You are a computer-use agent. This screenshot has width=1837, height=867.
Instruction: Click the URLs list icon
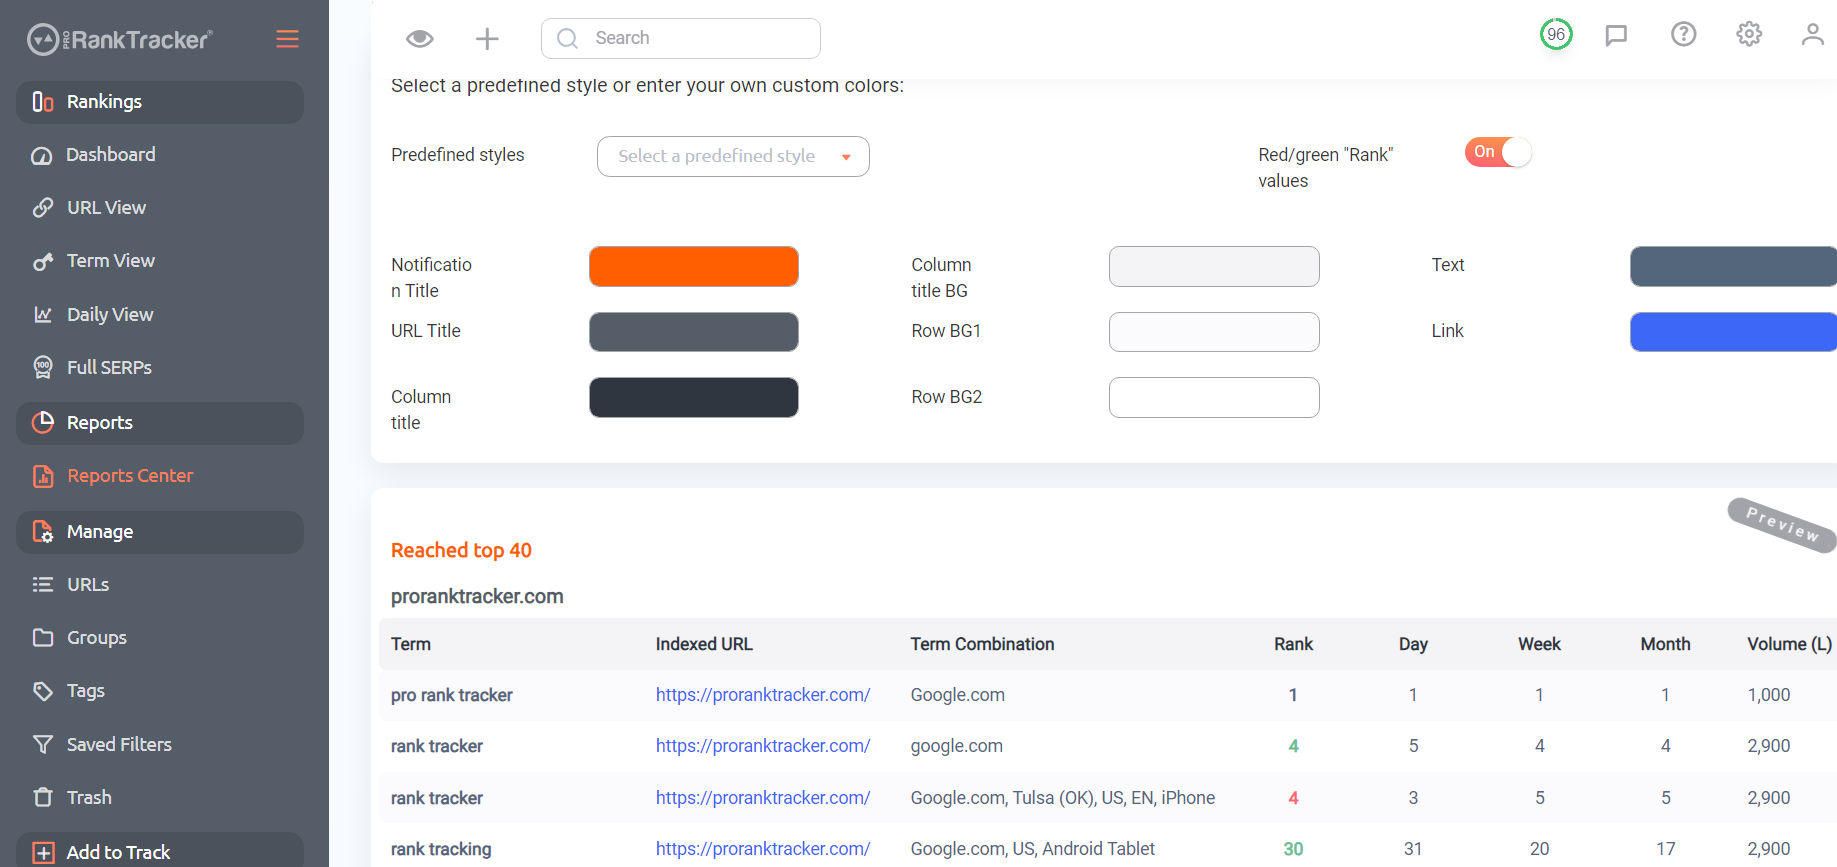[42, 584]
